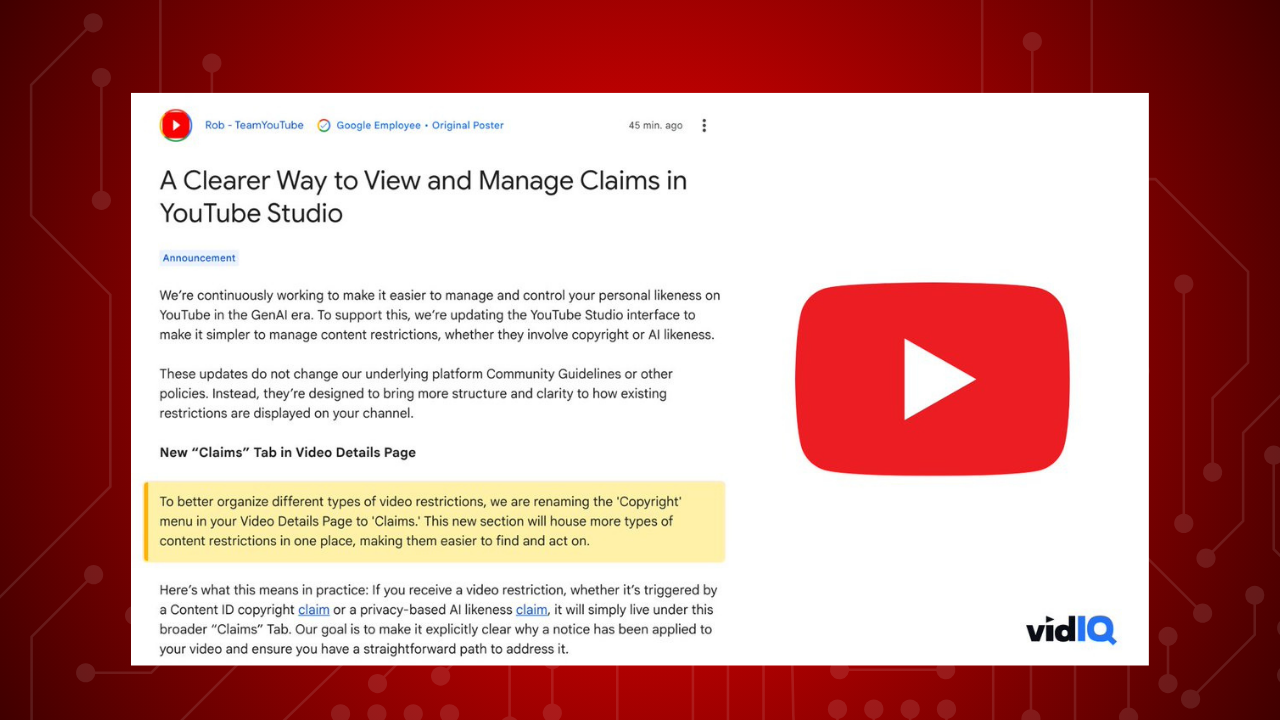Click the '45 min. ago' timestamp
This screenshot has height=720, width=1280.
click(656, 126)
